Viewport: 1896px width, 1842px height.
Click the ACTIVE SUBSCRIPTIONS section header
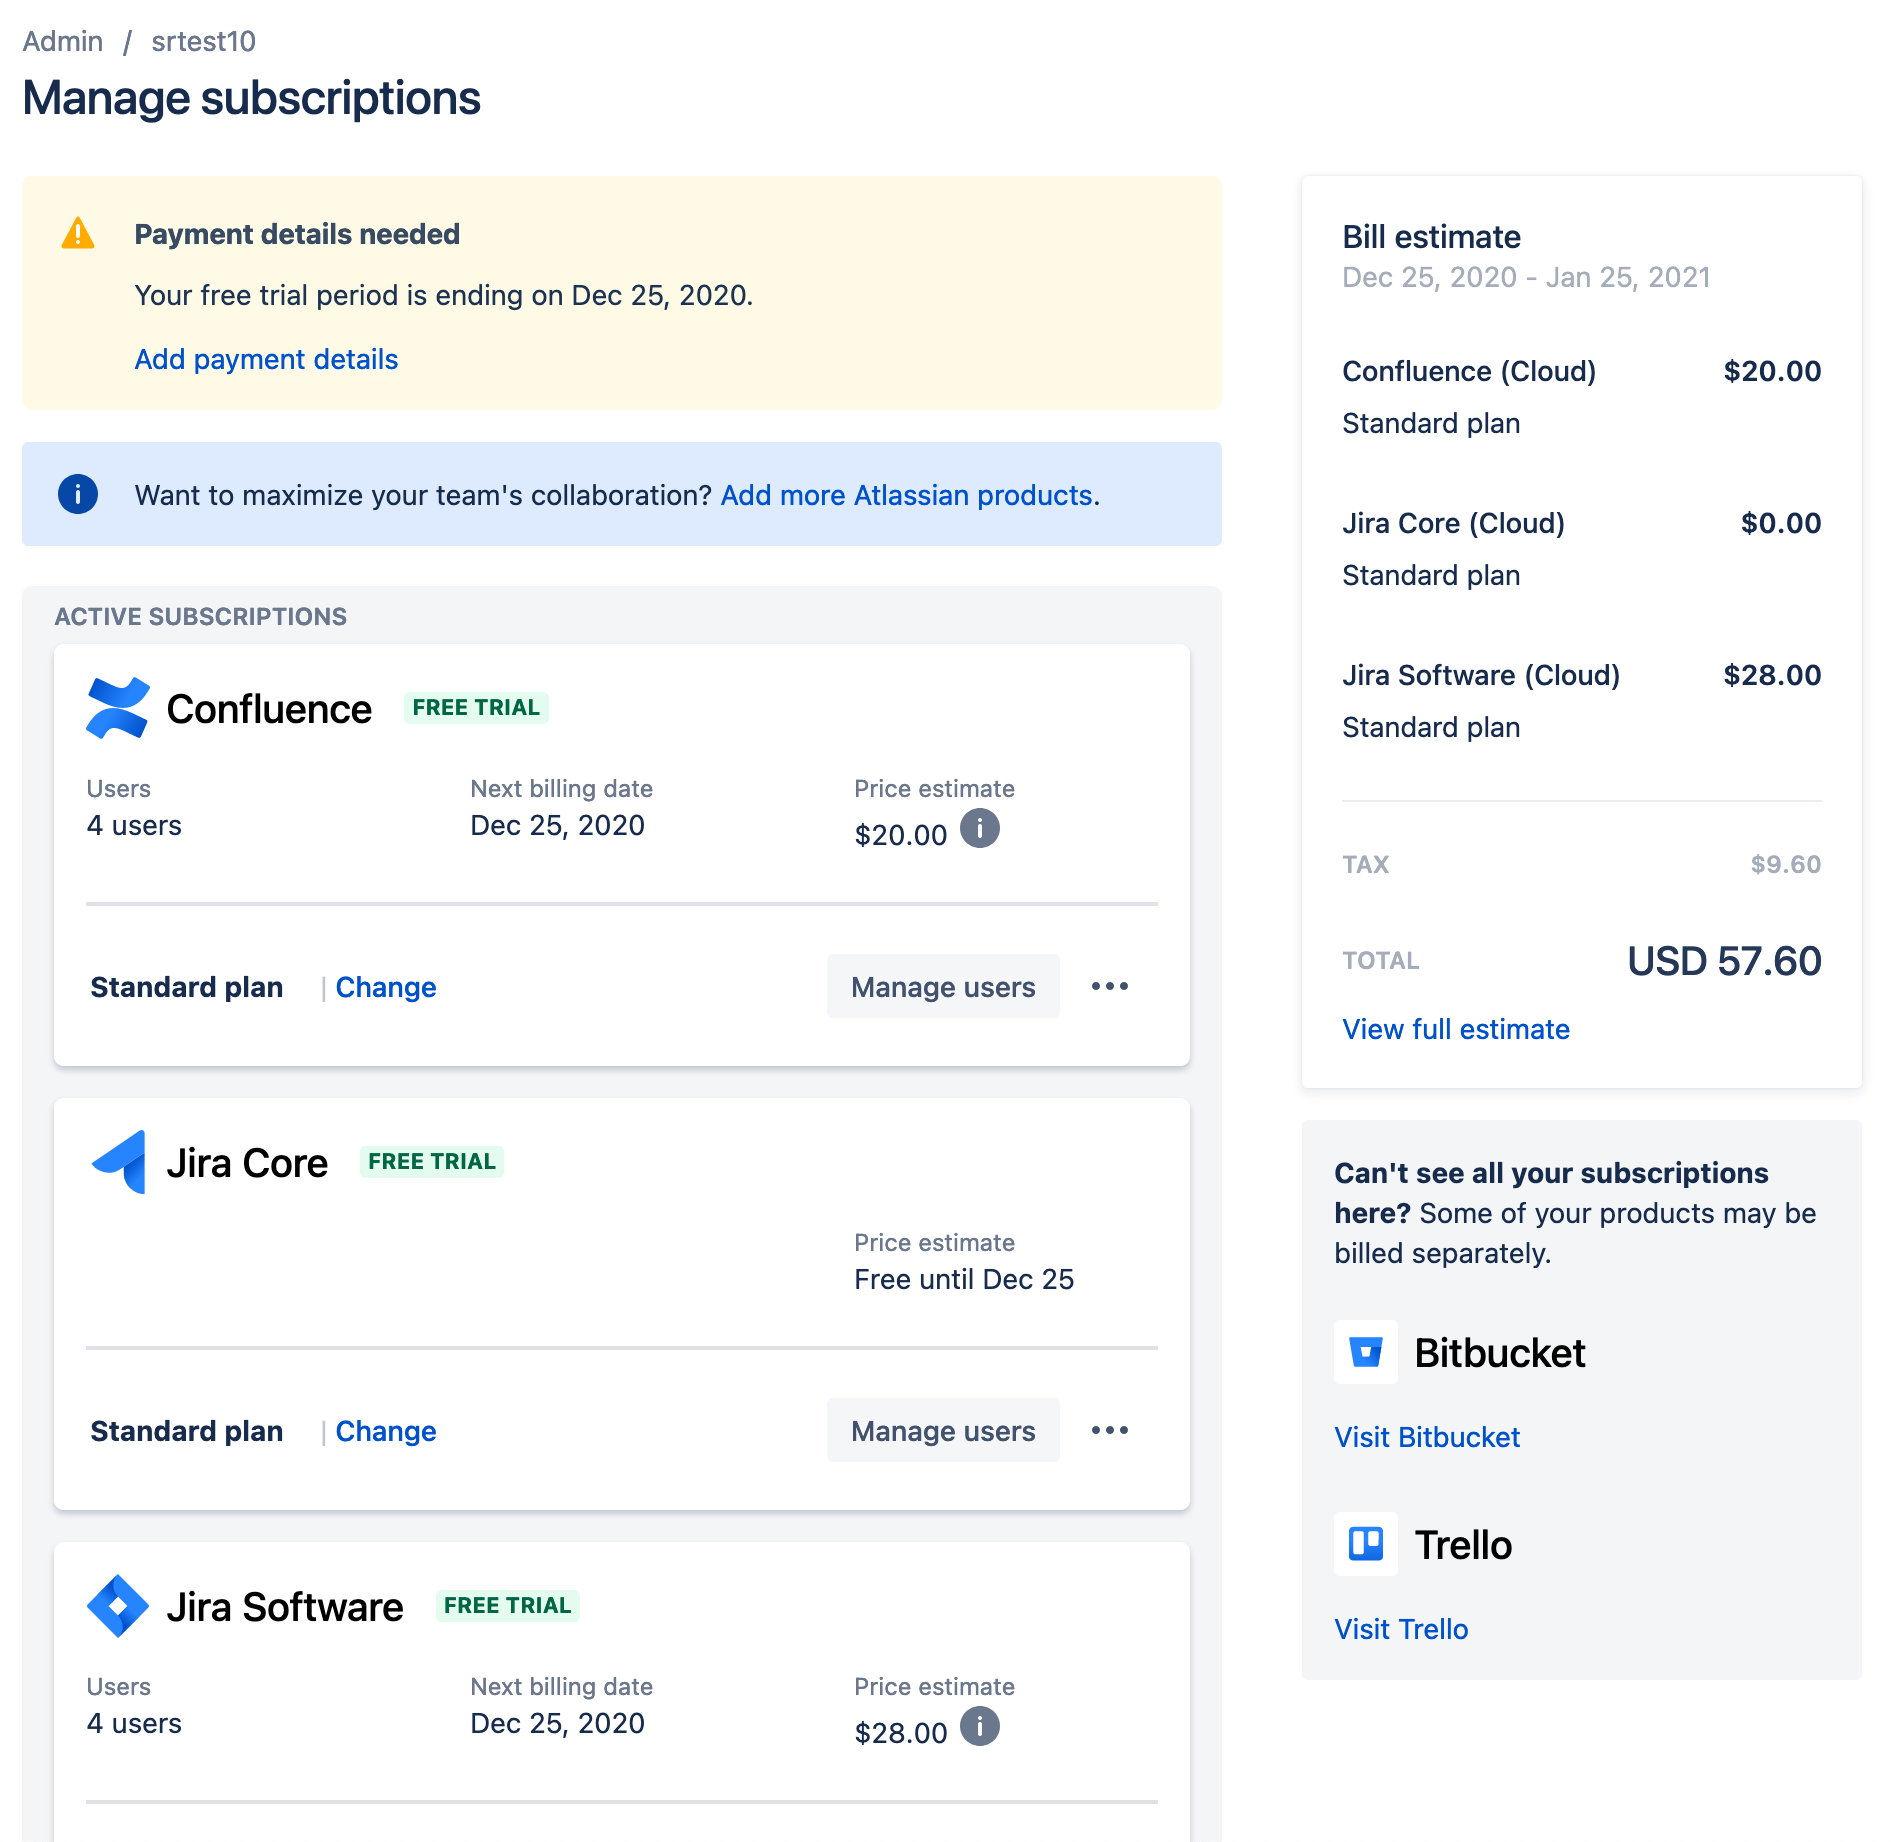[x=201, y=616]
